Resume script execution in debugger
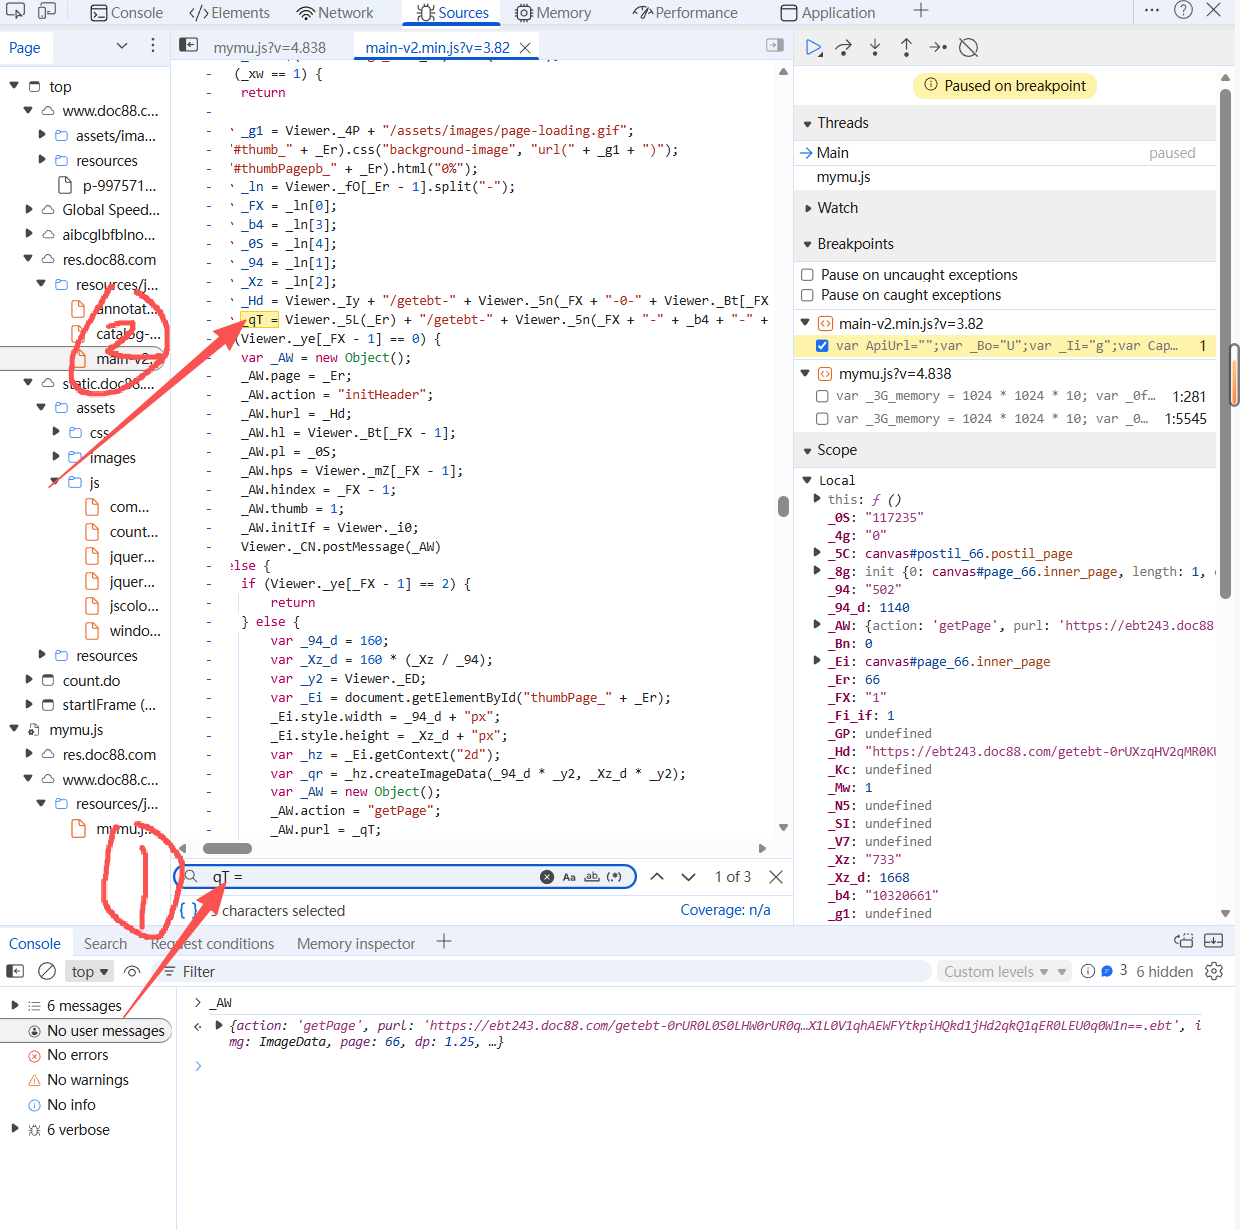The image size is (1240, 1230). (814, 47)
